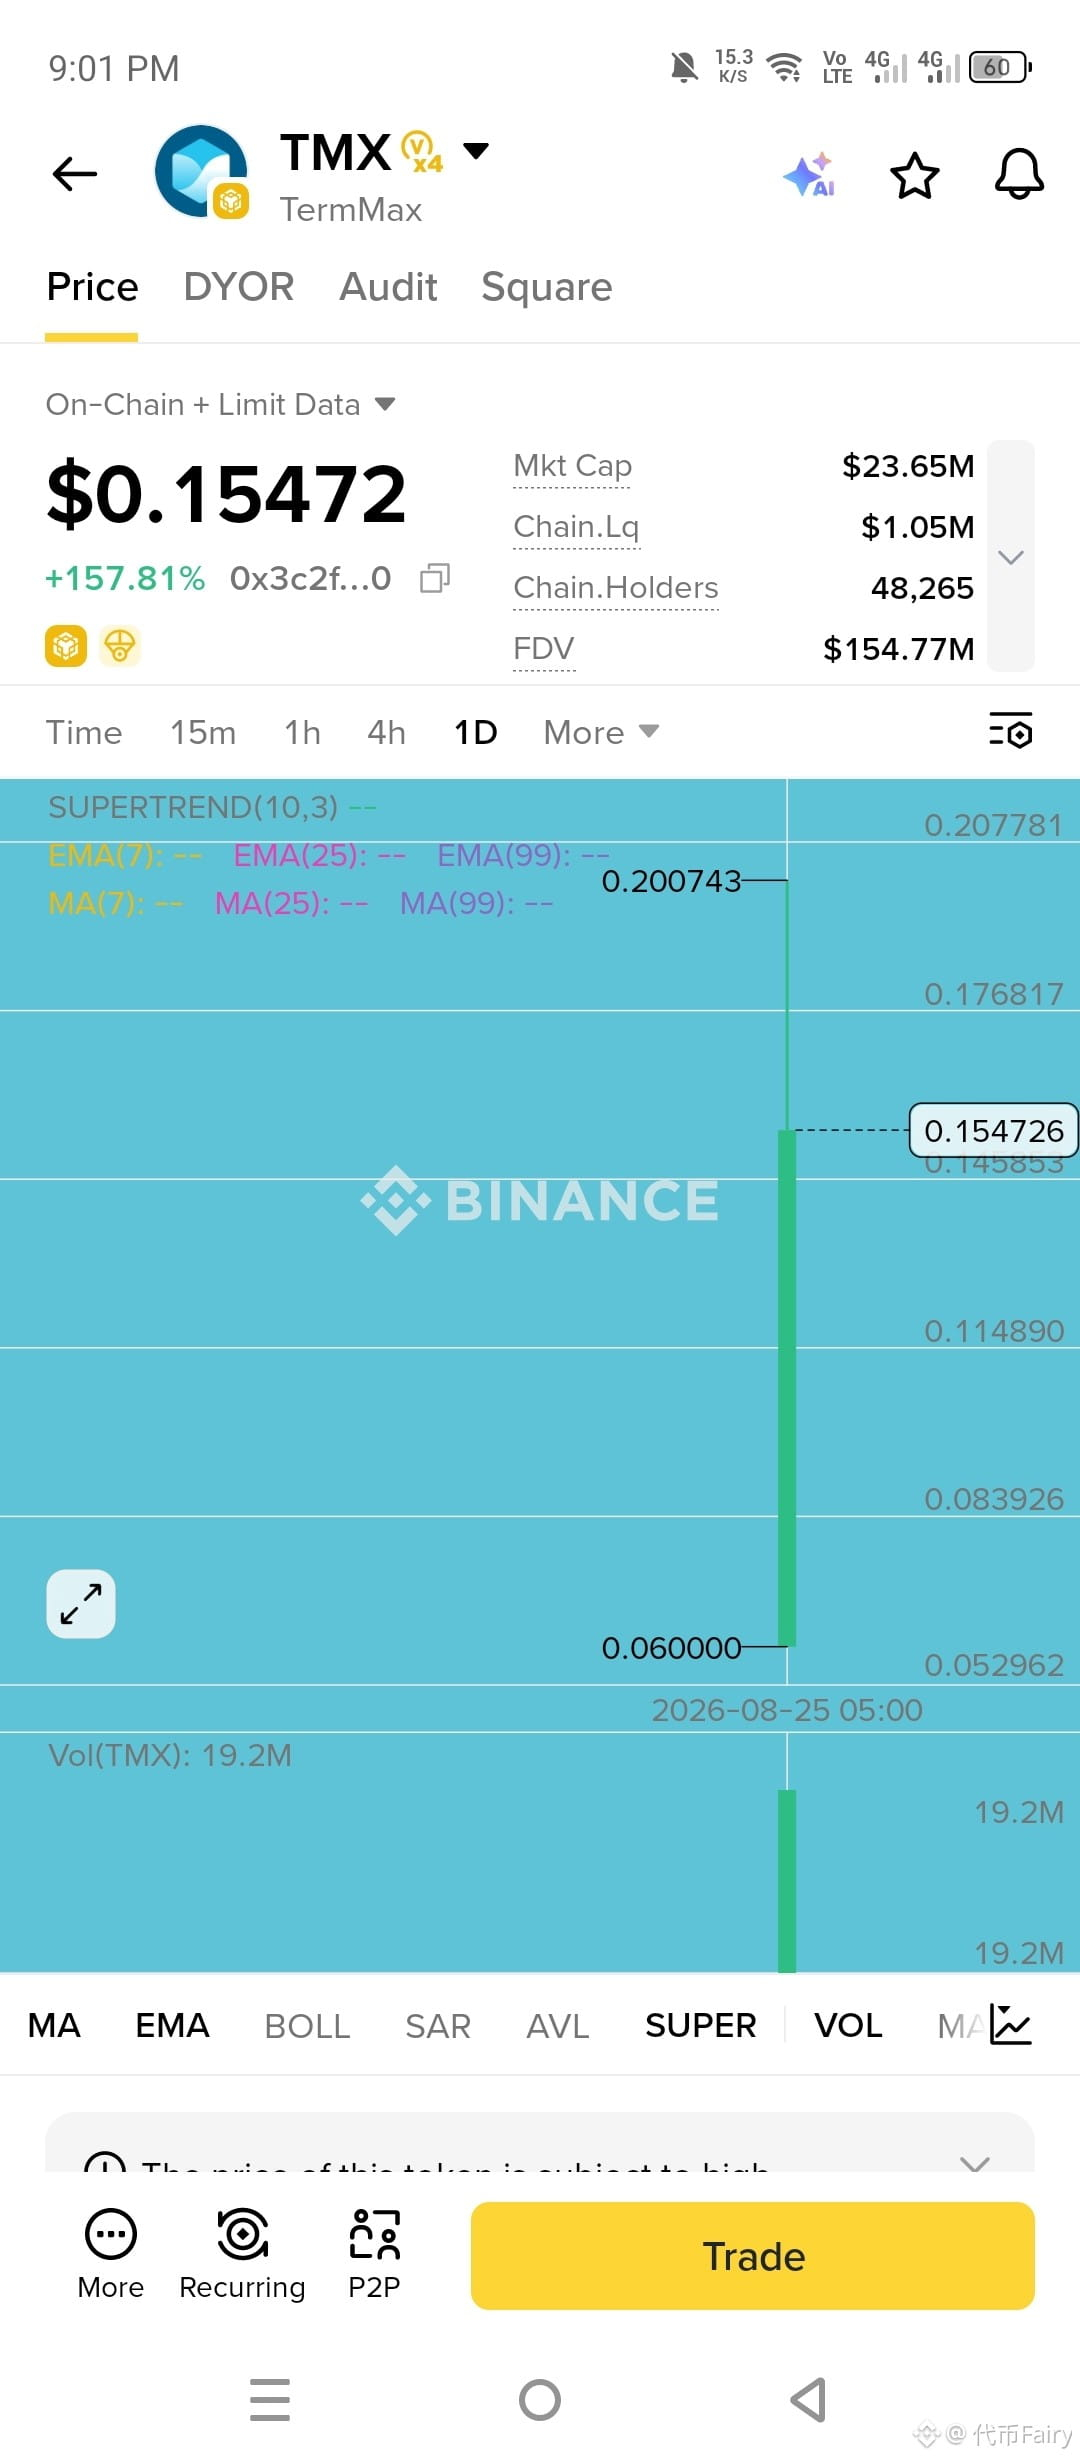
Task: Toggle the VOL indicator
Action: pos(848,2025)
